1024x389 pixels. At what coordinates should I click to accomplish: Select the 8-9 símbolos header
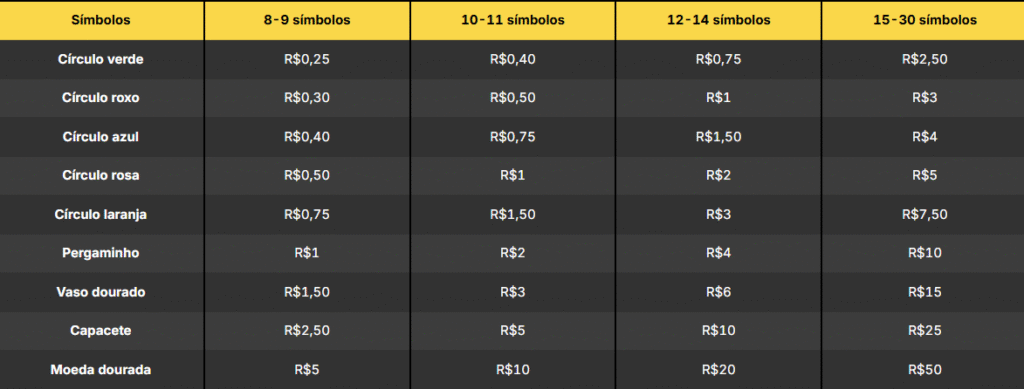click(307, 20)
